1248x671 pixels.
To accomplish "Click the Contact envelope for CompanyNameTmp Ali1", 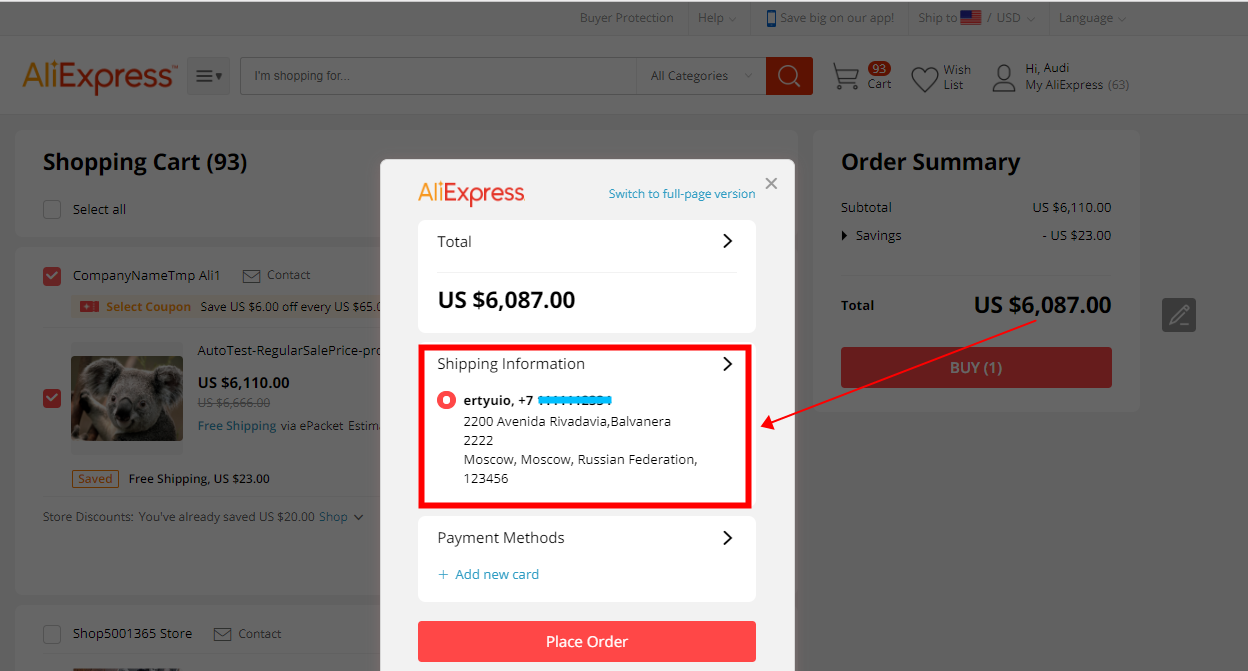I will point(251,275).
